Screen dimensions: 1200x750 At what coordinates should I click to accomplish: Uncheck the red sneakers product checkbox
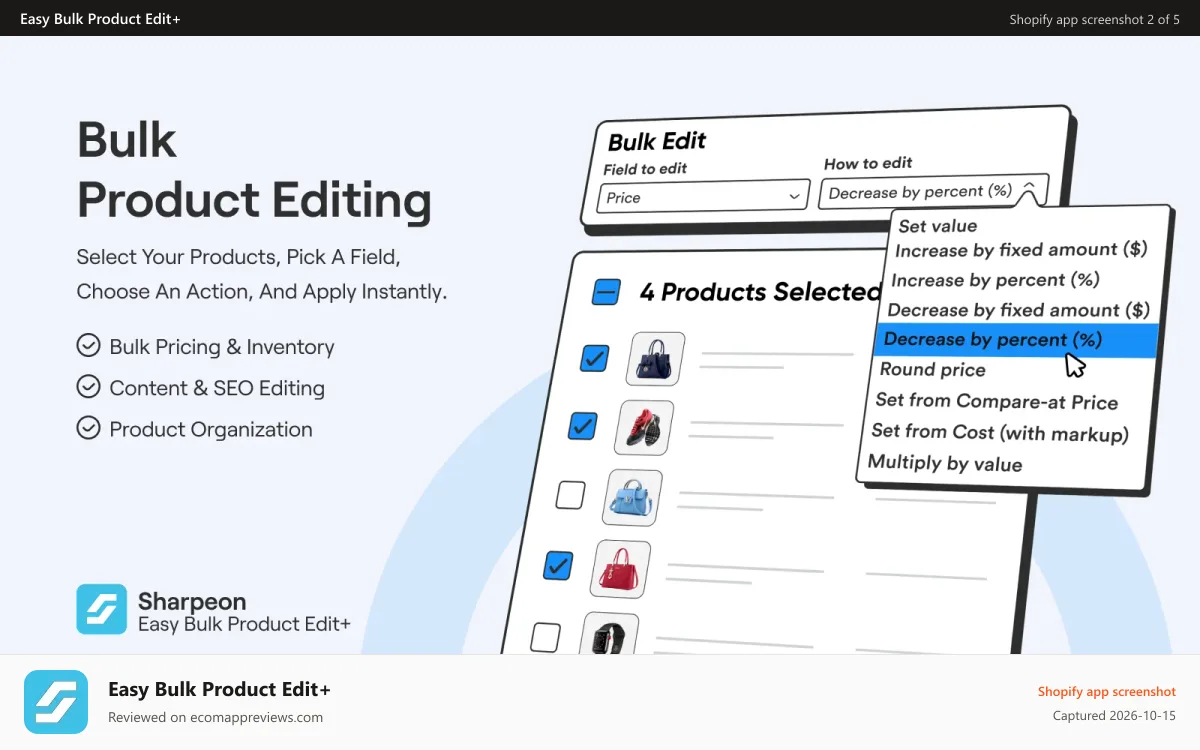point(582,427)
